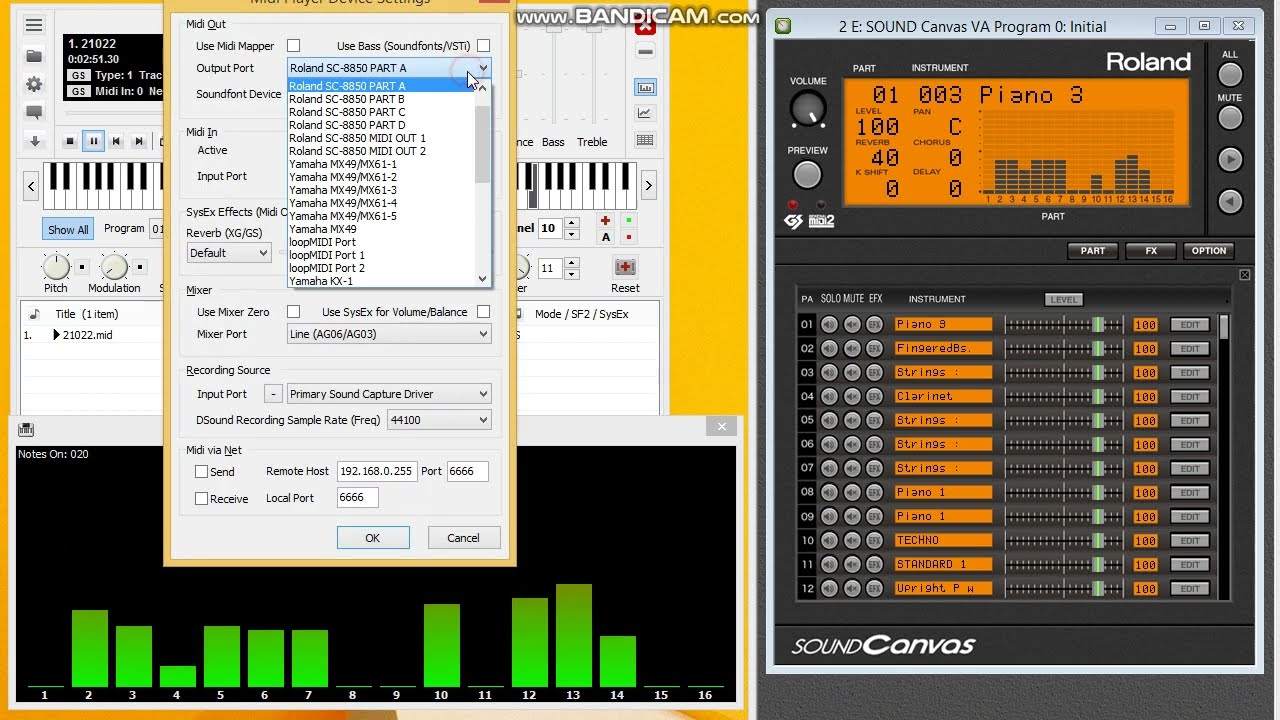1280x720 pixels.
Task: Toggle the small square beside the Modulation knob
Action: click(140, 267)
